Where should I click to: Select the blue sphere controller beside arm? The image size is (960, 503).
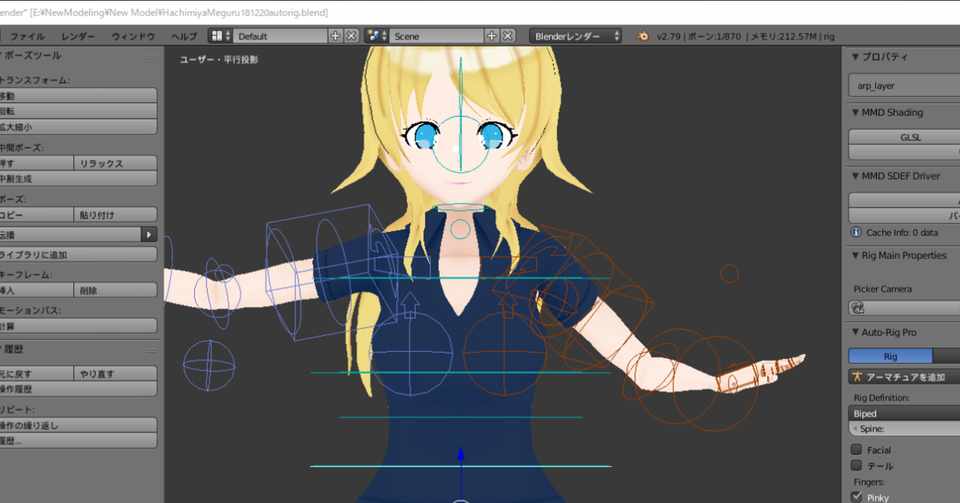pyautogui.click(x=209, y=366)
